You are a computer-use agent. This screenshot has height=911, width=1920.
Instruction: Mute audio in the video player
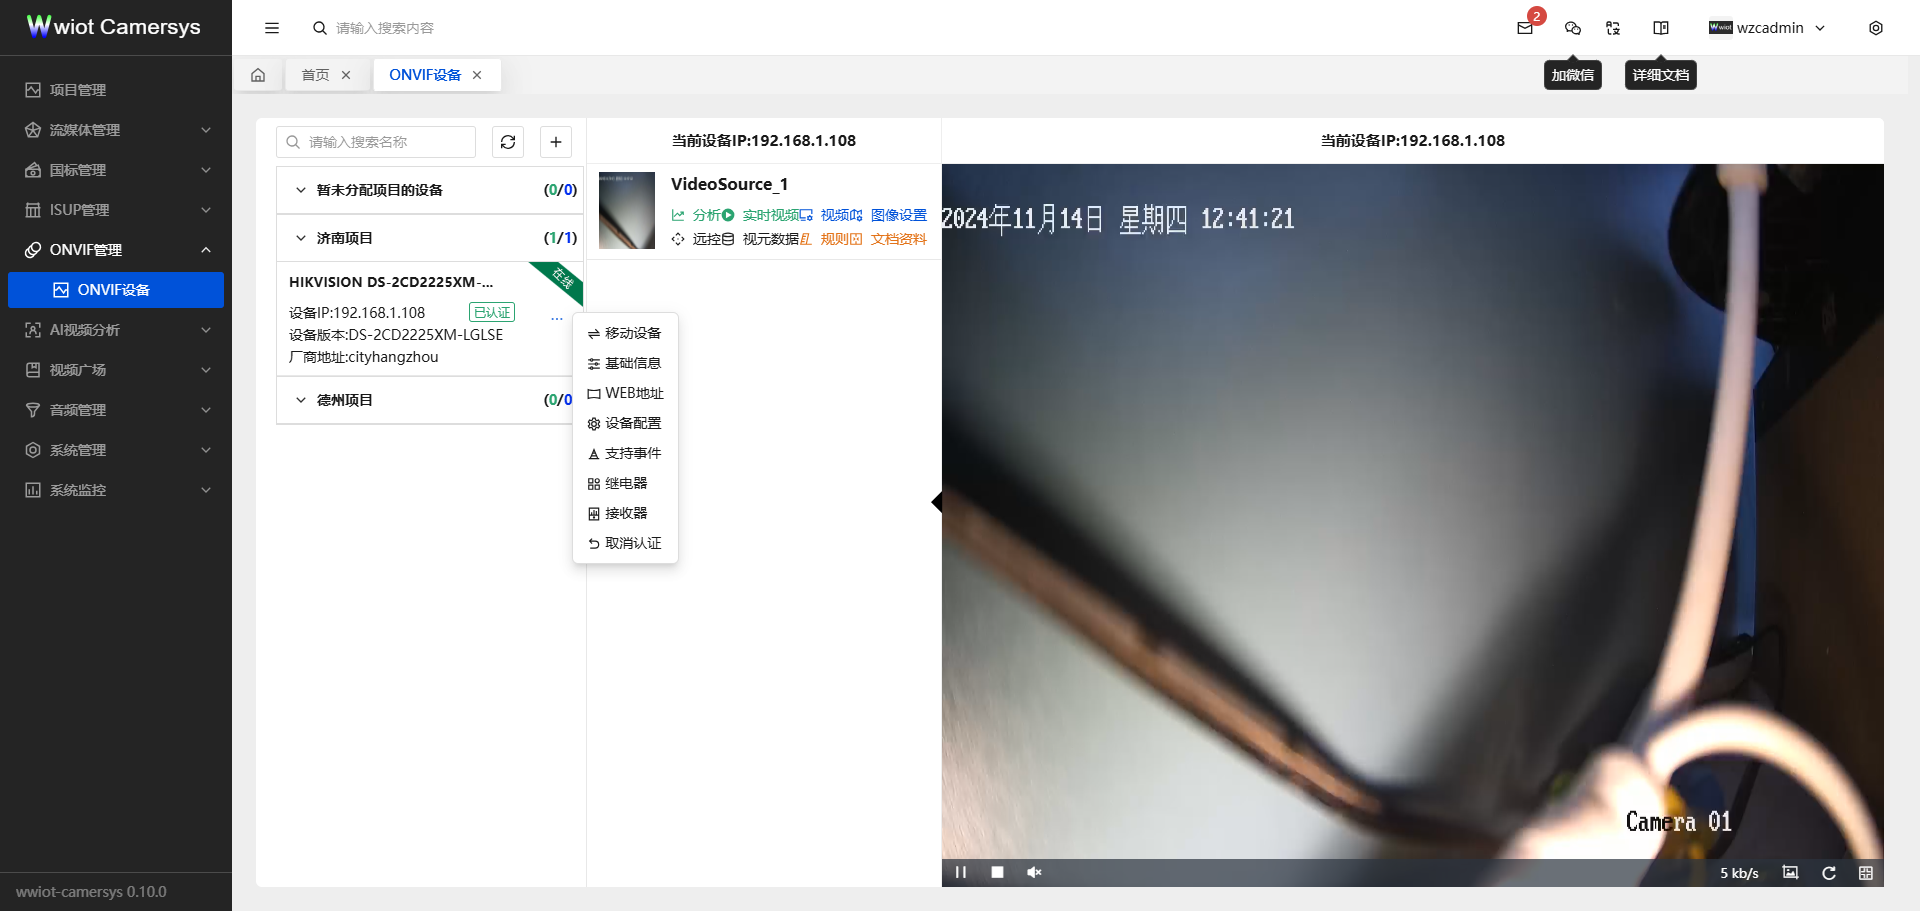pyautogui.click(x=1034, y=872)
